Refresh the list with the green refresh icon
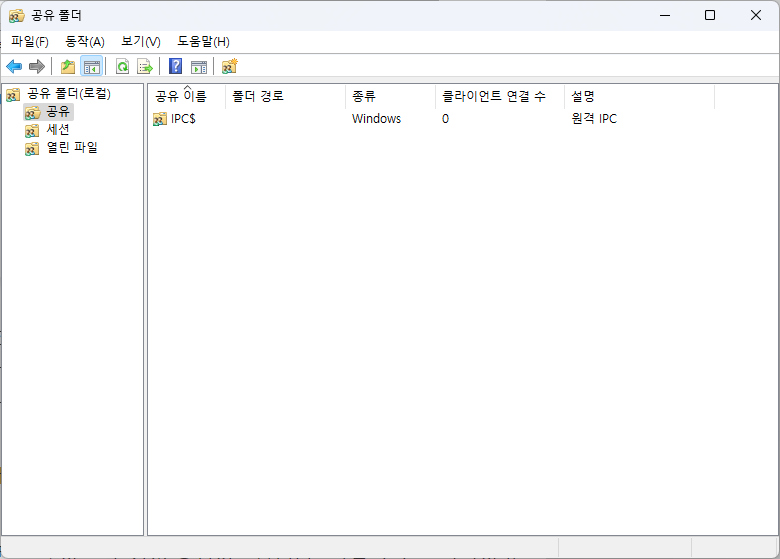Image resolution: width=780 pixels, height=559 pixels. point(122,66)
